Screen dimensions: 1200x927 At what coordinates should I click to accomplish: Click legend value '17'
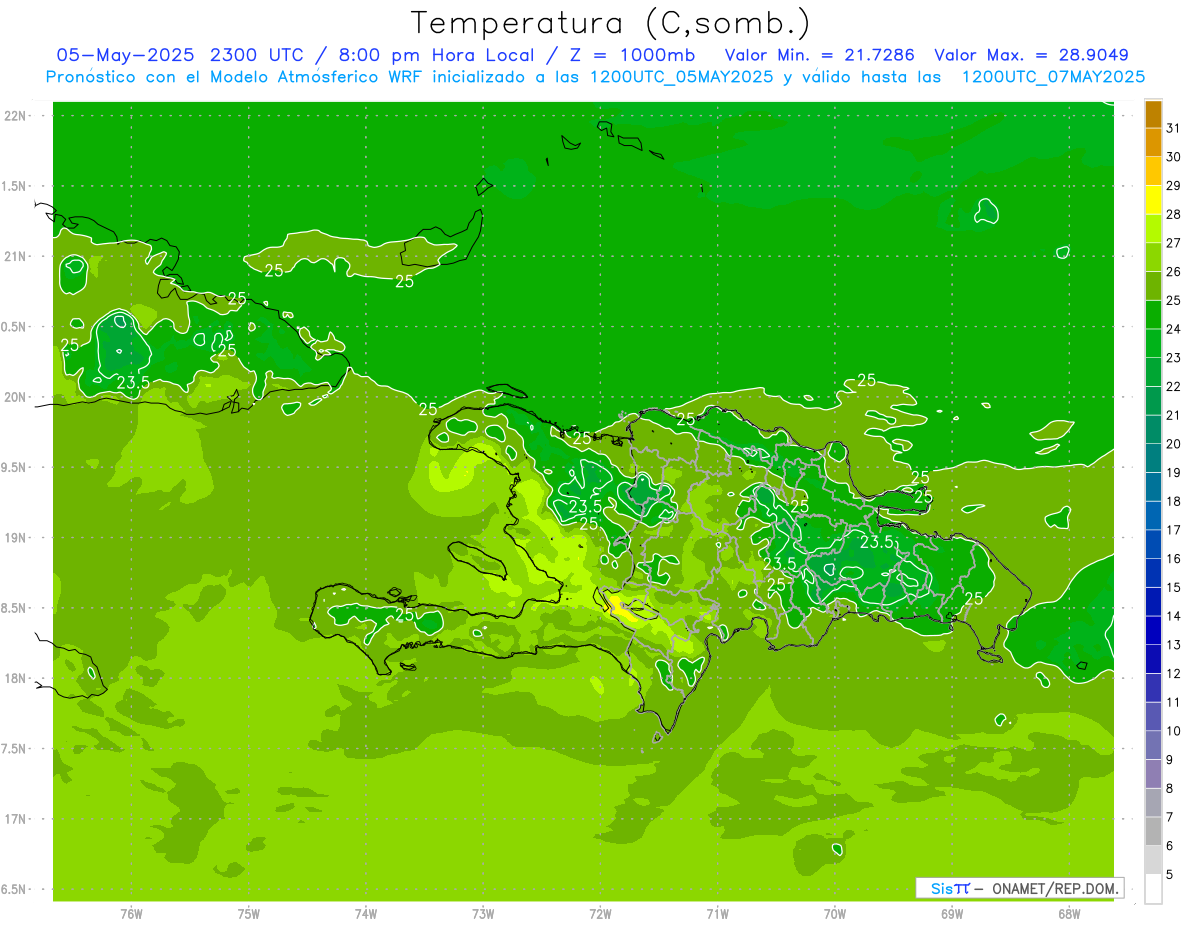click(x=1174, y=530)
